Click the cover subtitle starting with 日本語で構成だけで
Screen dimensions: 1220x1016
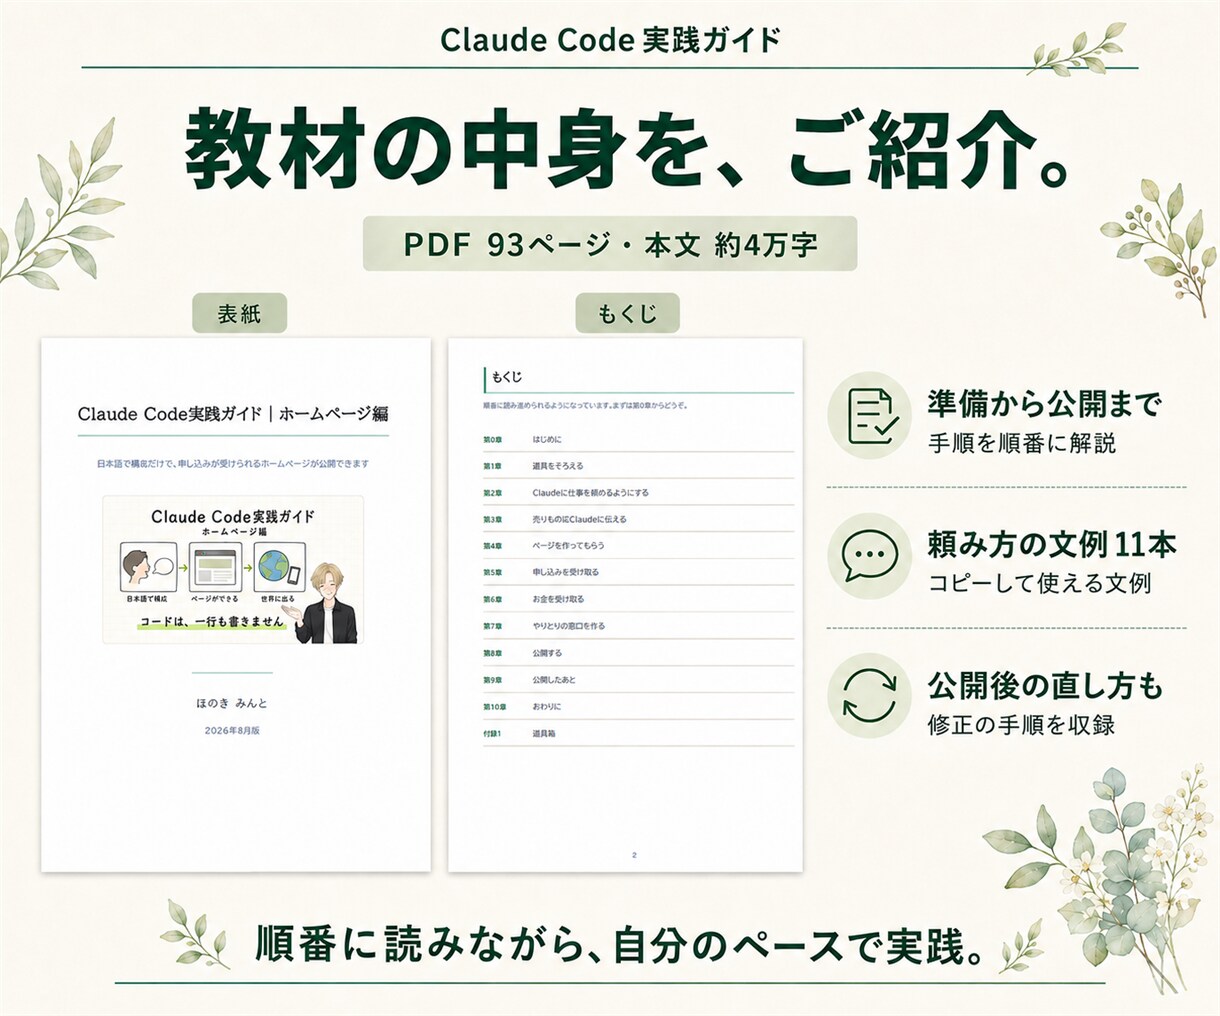click(232, 464)
